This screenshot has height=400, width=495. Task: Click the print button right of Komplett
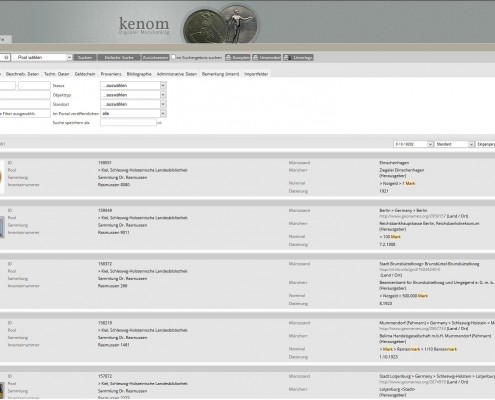point(267,57)
